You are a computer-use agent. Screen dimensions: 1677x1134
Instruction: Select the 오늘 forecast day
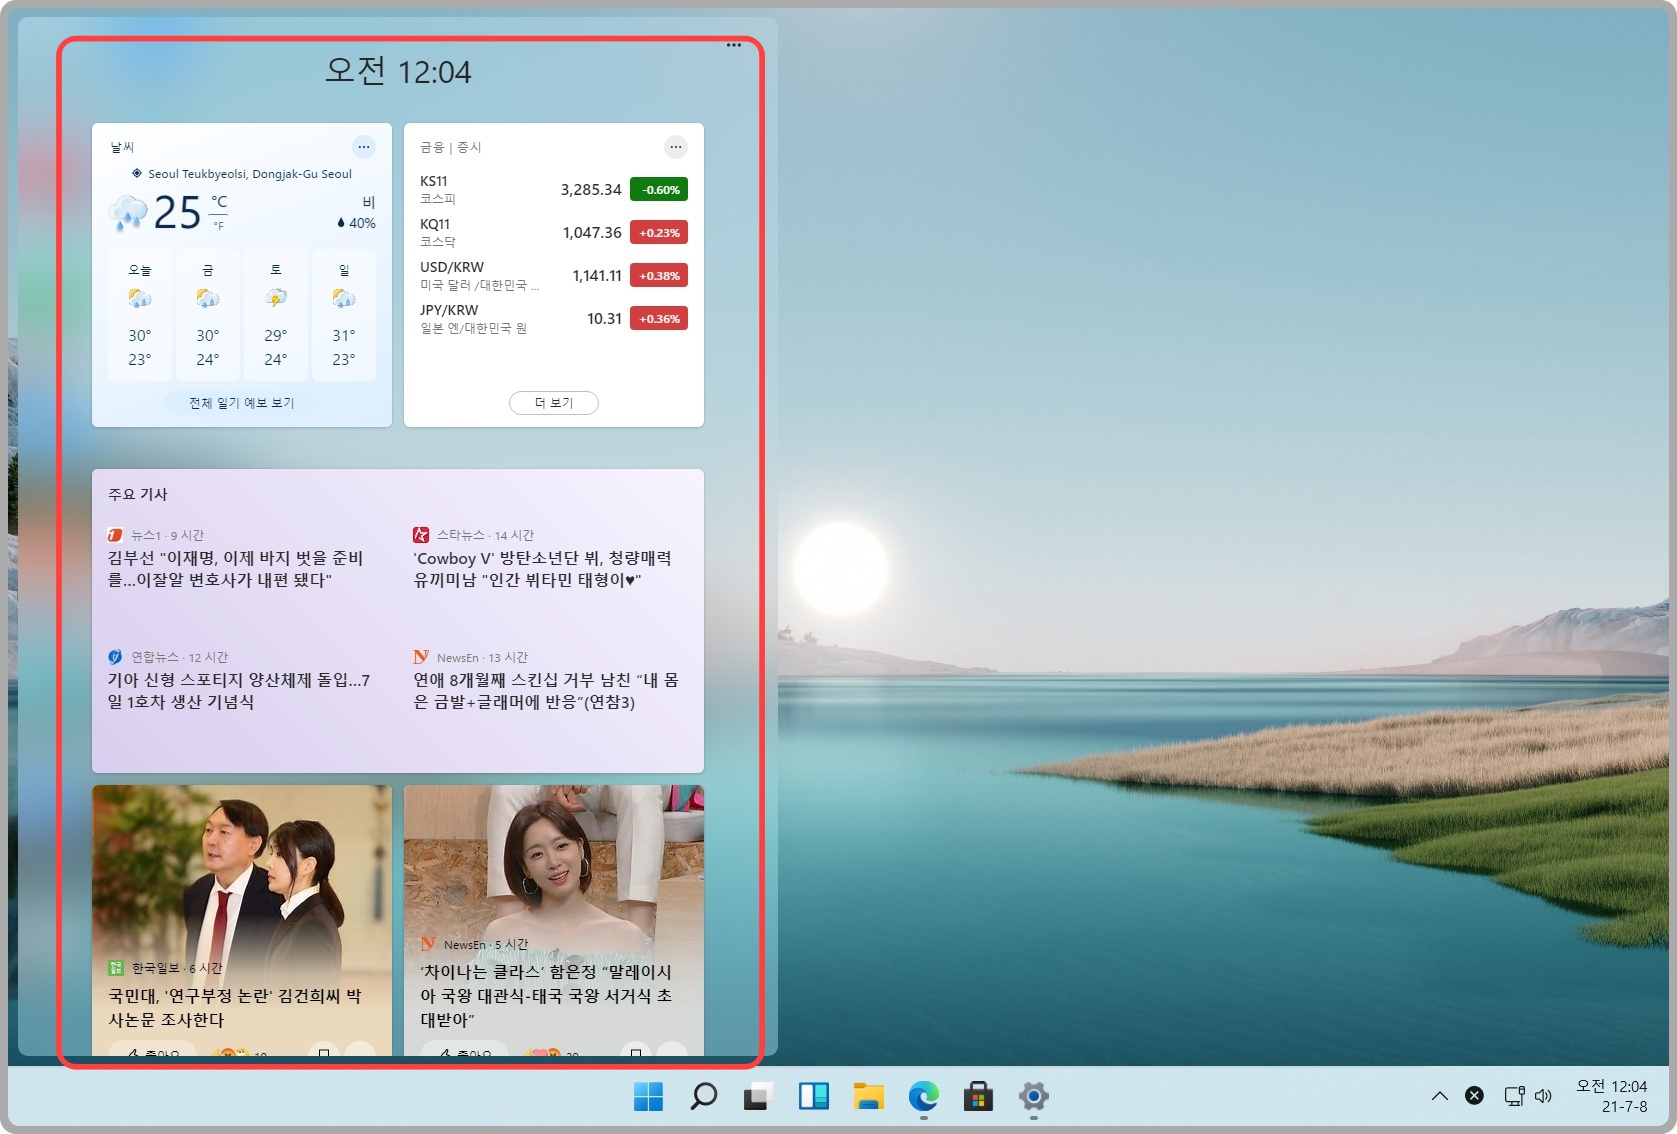click(x=140, y=315)
